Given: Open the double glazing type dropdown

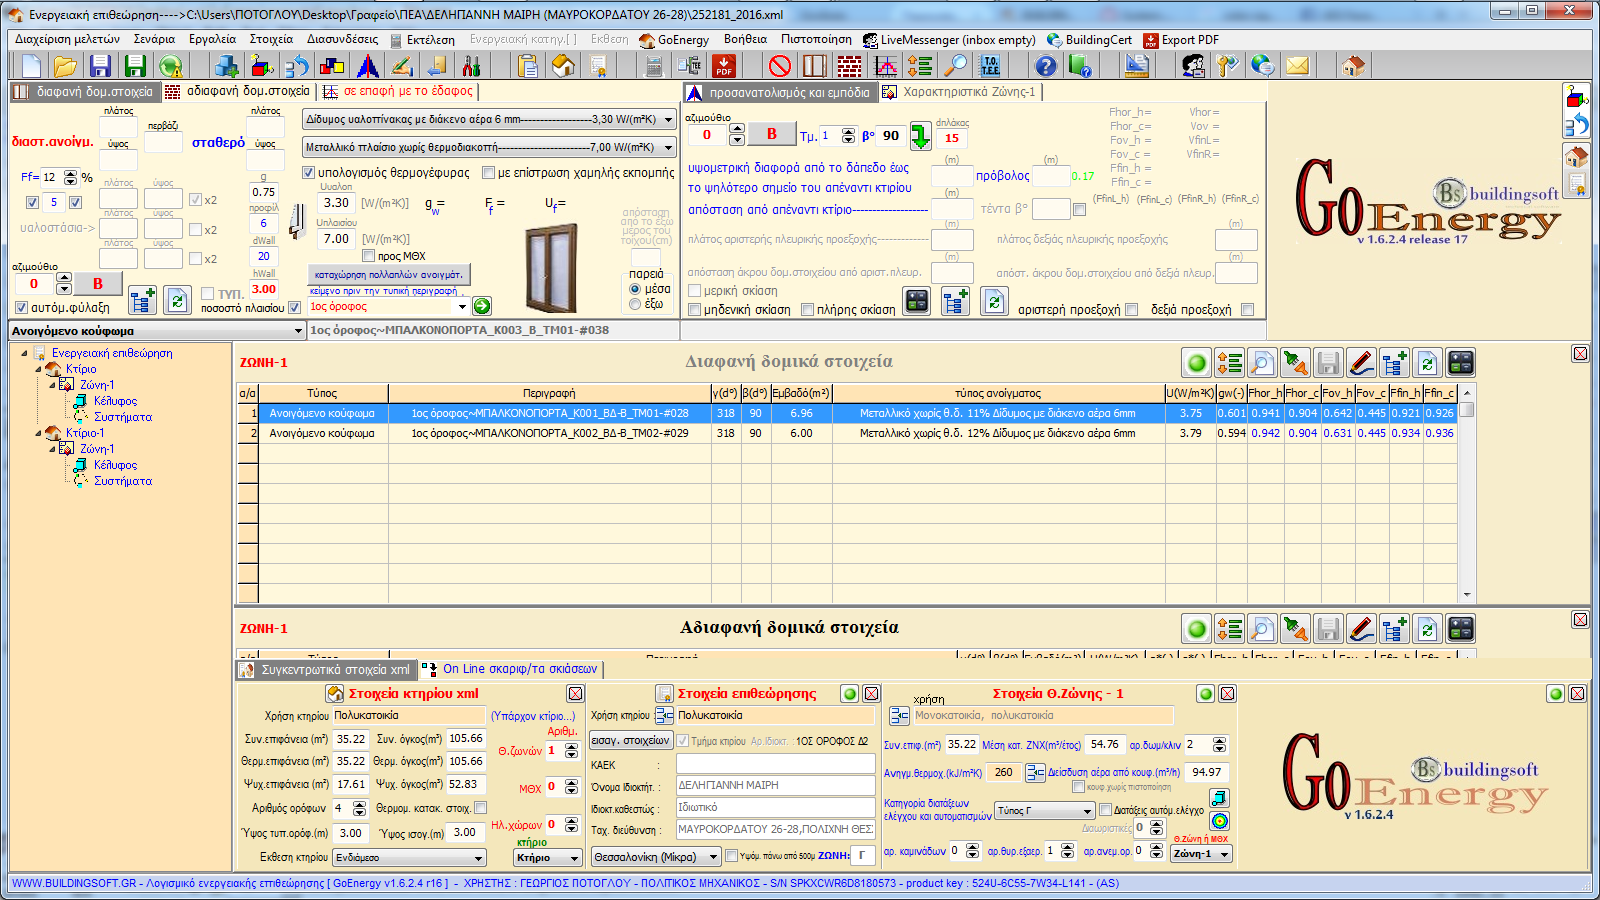Looking at the screenshot, I should tap(668, 119).
